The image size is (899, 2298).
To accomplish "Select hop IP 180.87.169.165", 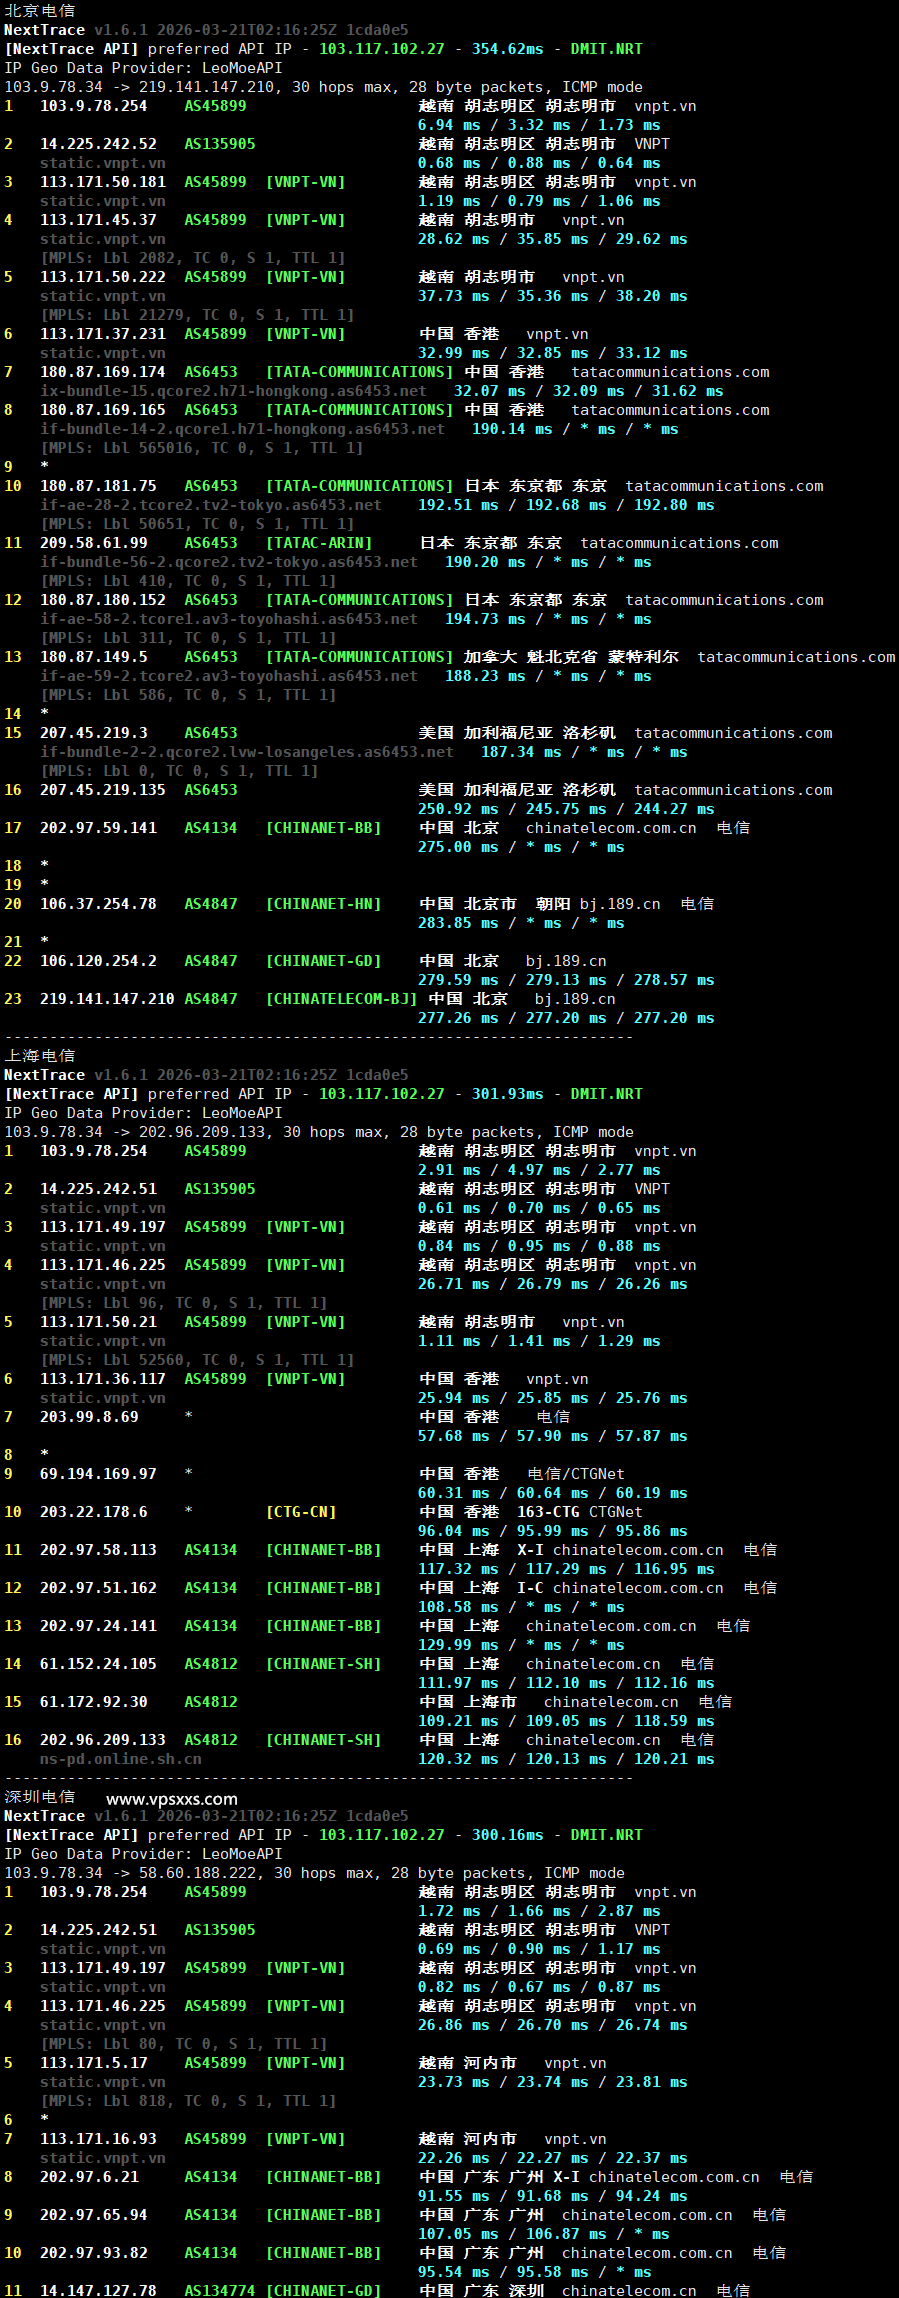I will click(x=103, y=410).
